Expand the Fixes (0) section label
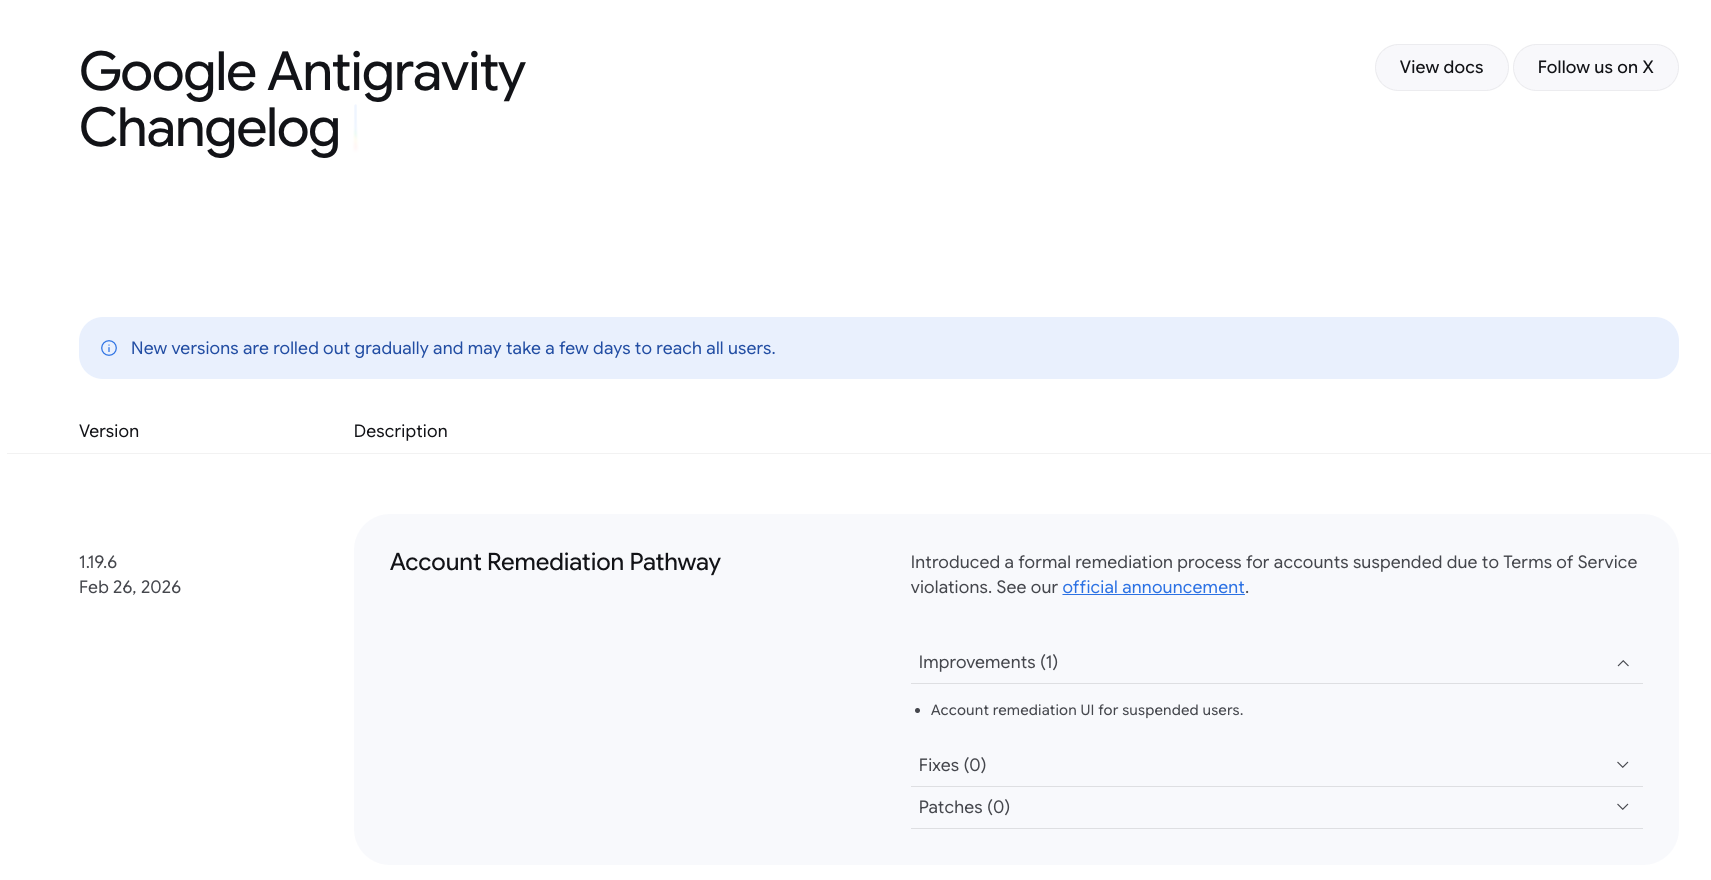This screenshot has width=1711, height=880. [x=951, y=765]
